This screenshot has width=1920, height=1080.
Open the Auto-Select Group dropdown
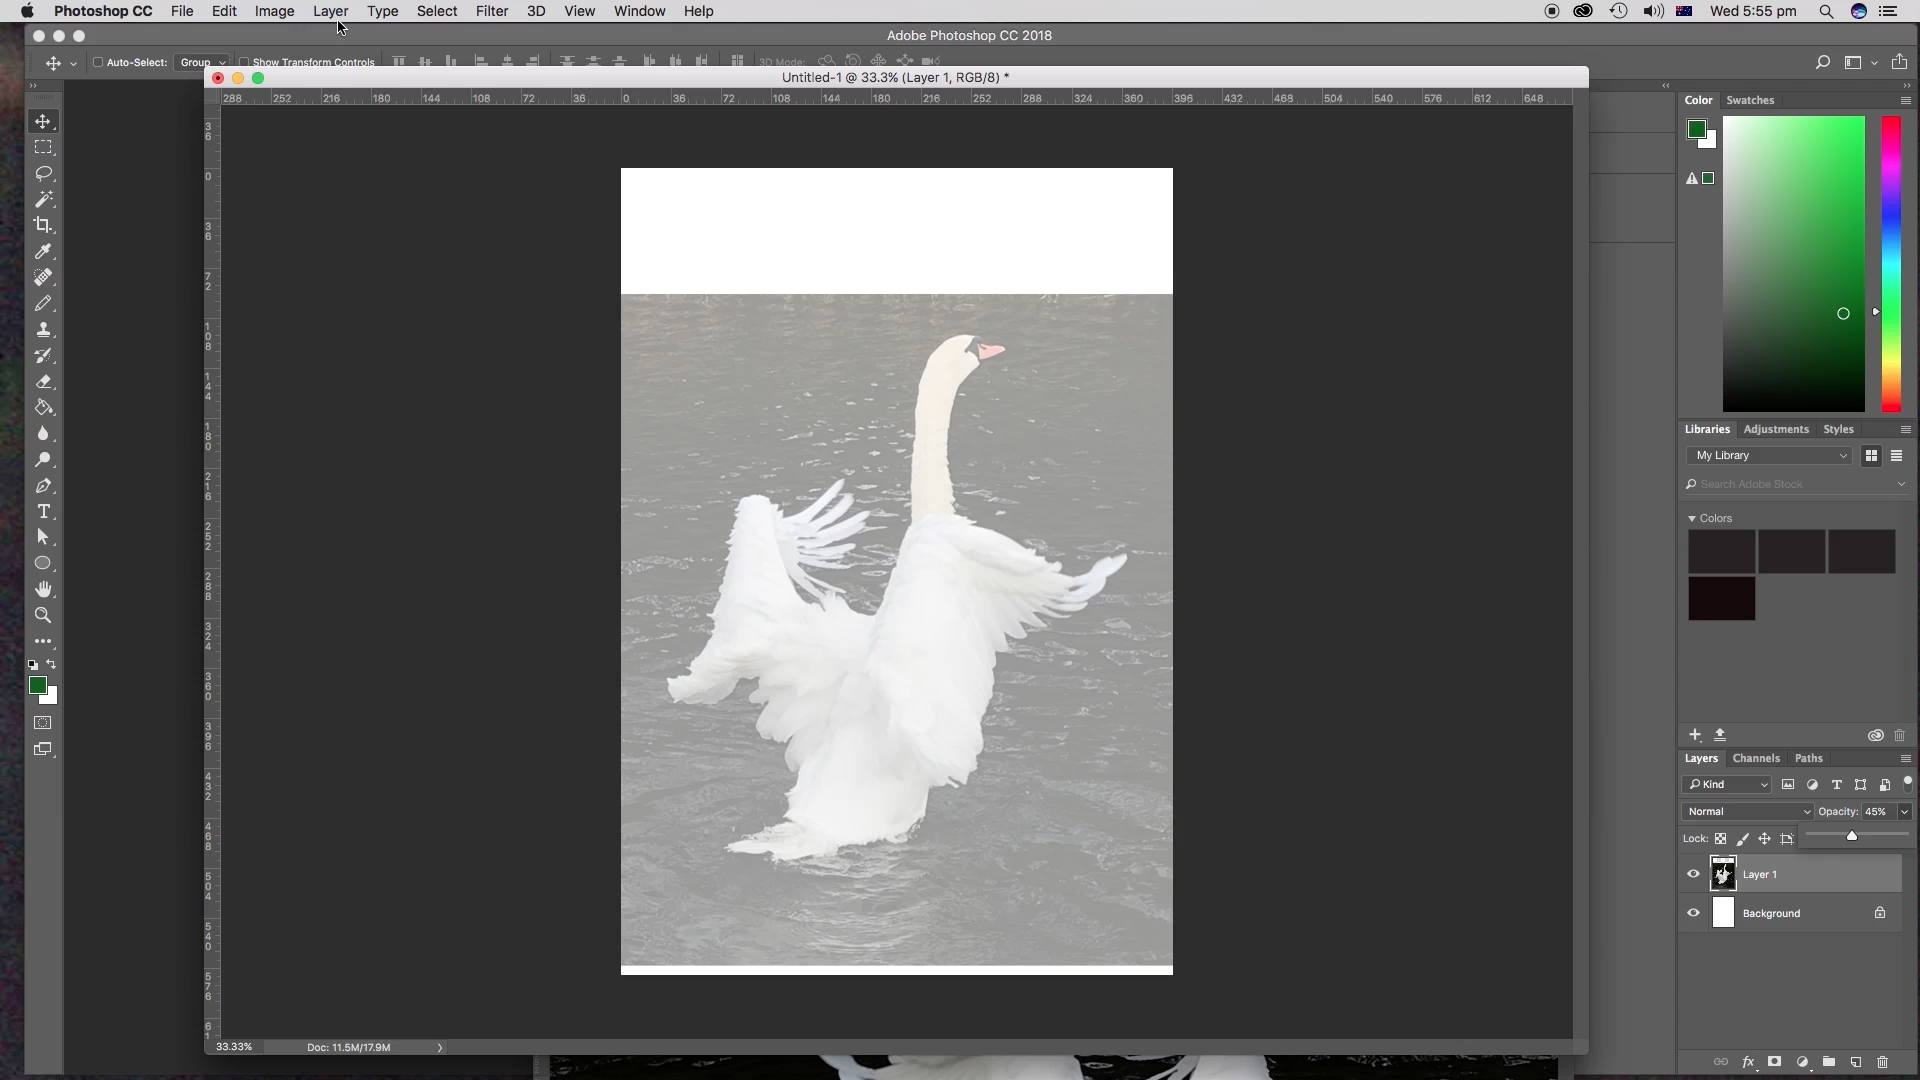[203, 62]
